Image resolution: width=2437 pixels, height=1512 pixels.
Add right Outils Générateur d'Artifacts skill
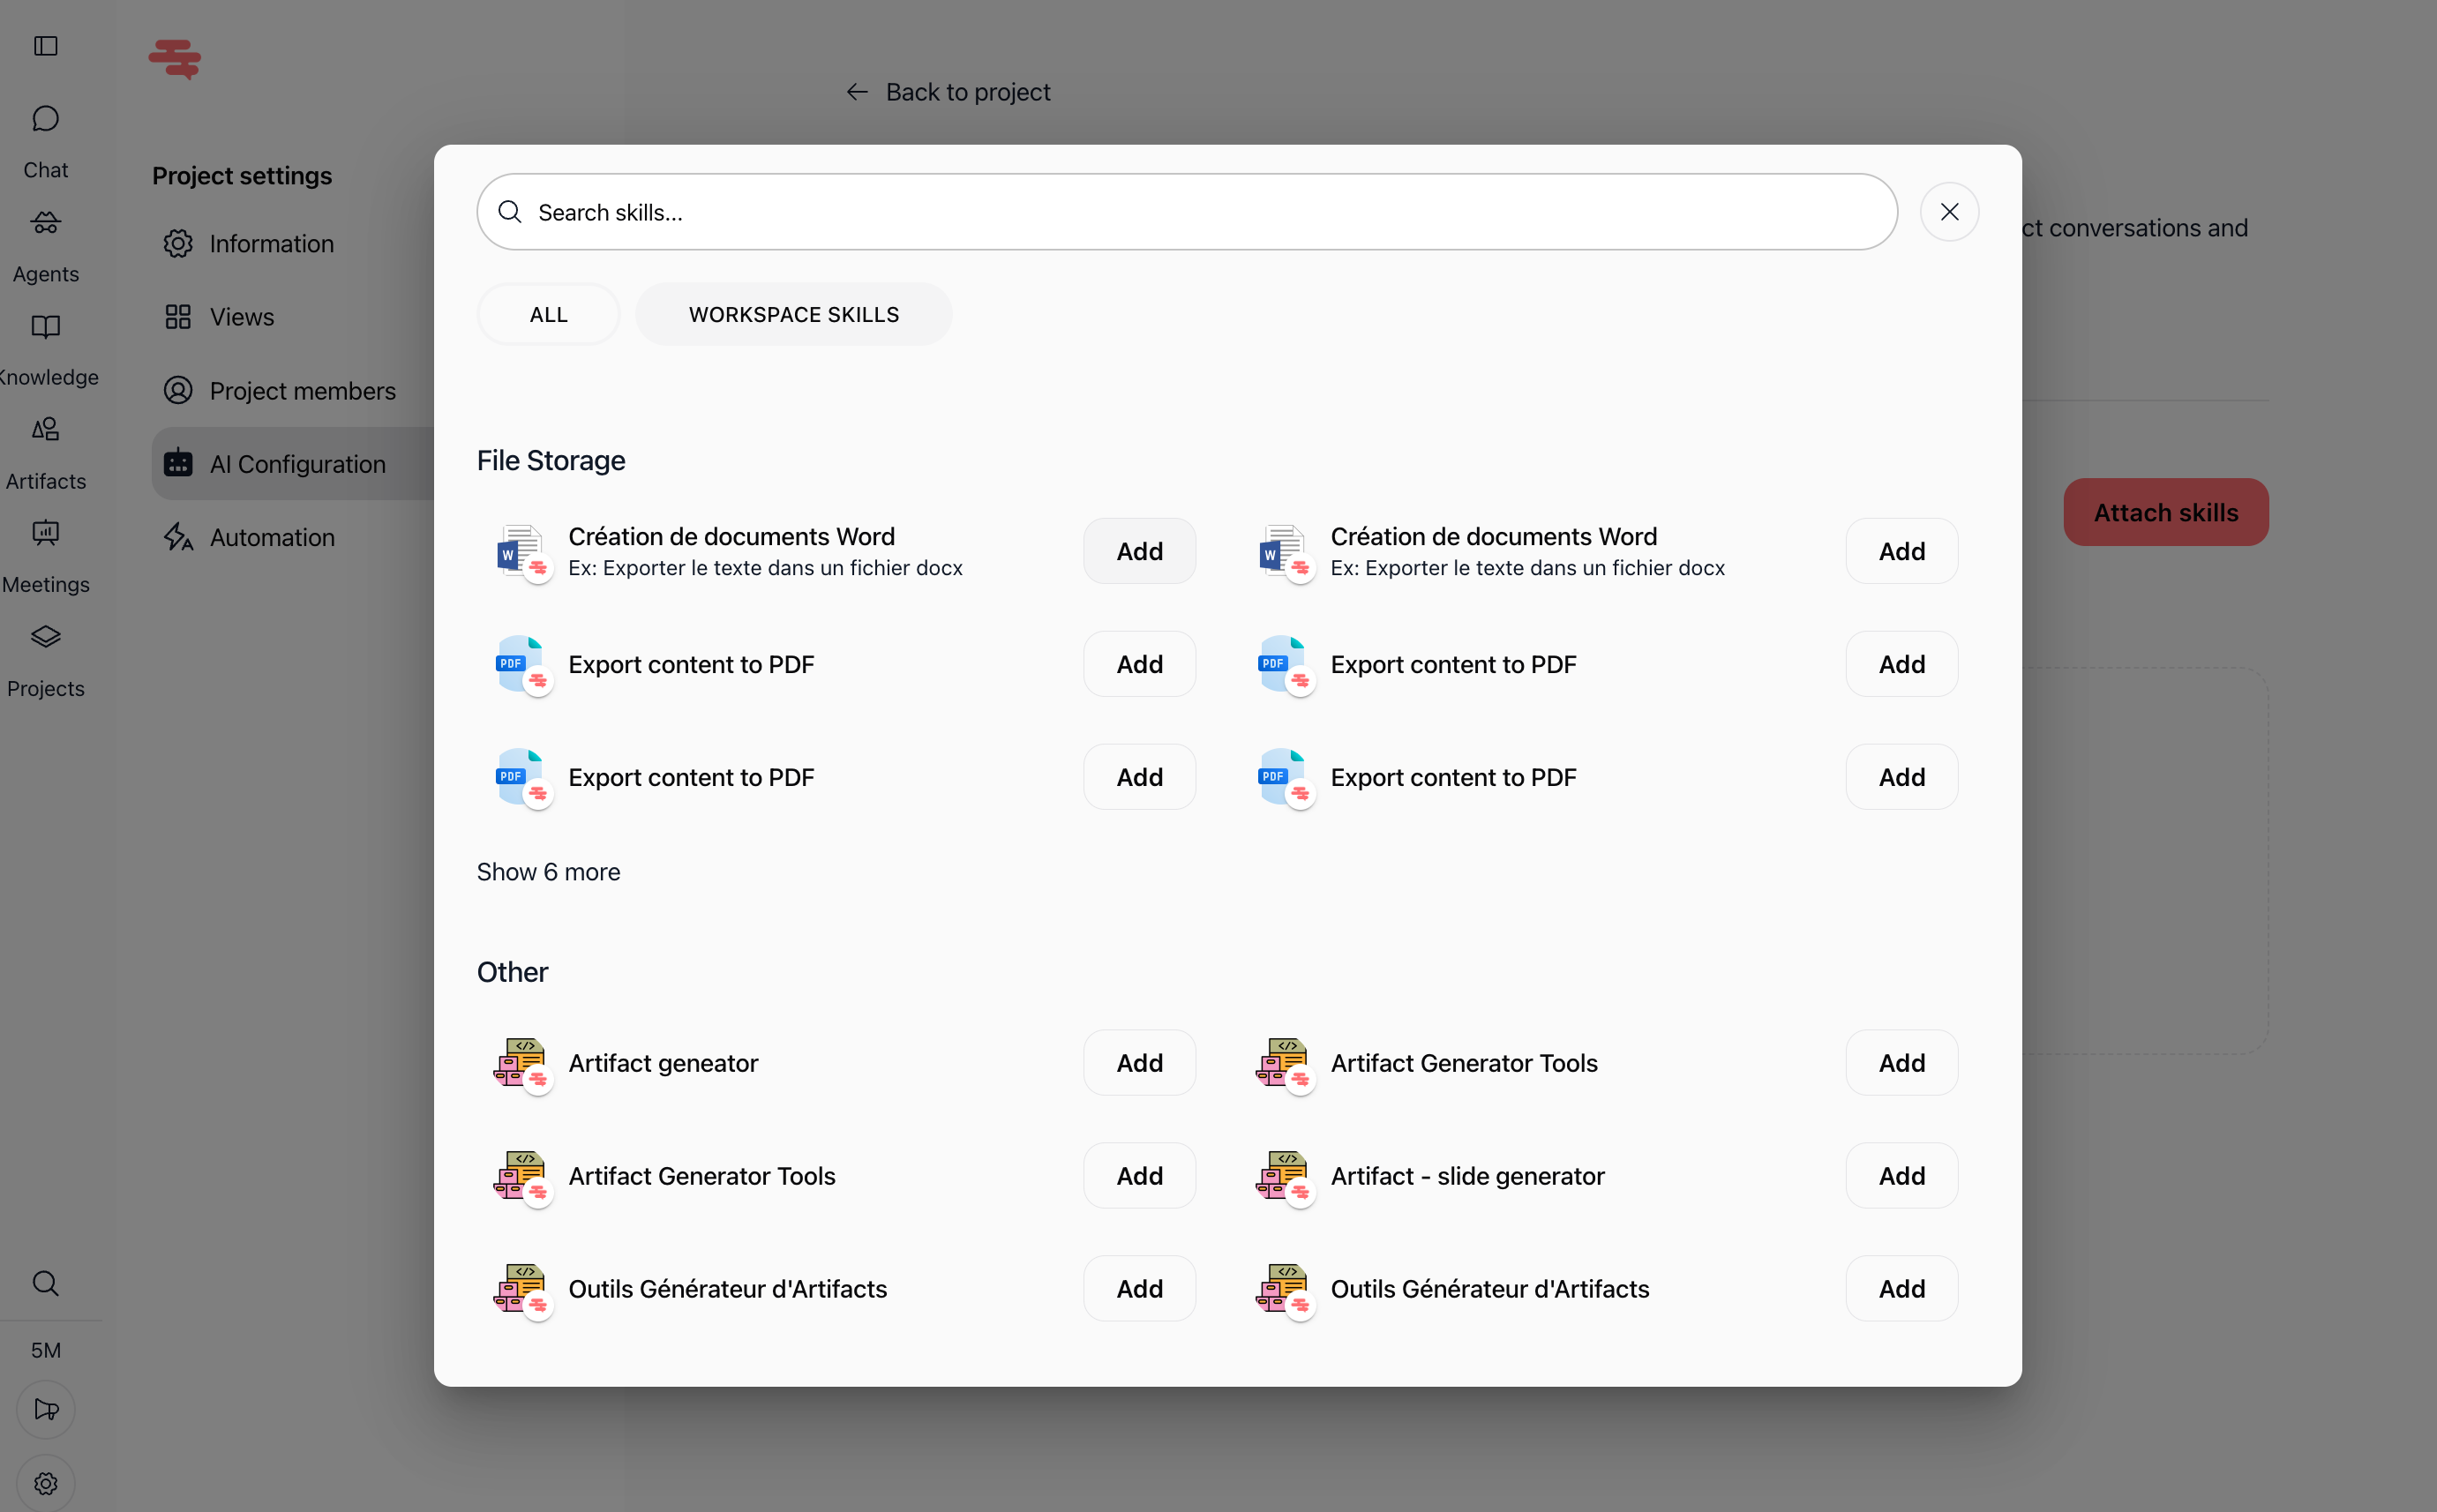(1901, 1289)
